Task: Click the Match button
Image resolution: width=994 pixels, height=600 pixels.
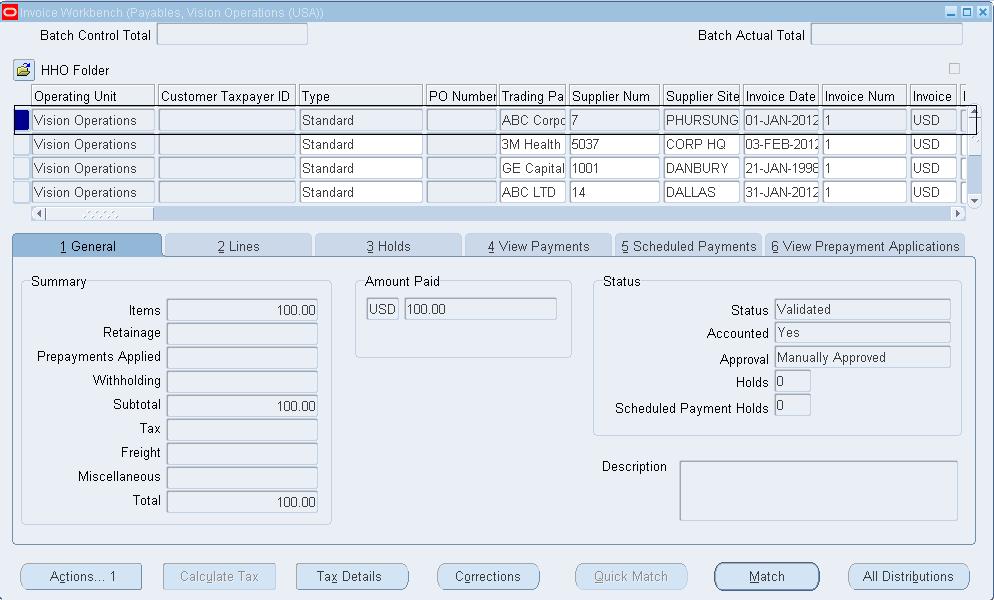Action: tap(766, 576)
